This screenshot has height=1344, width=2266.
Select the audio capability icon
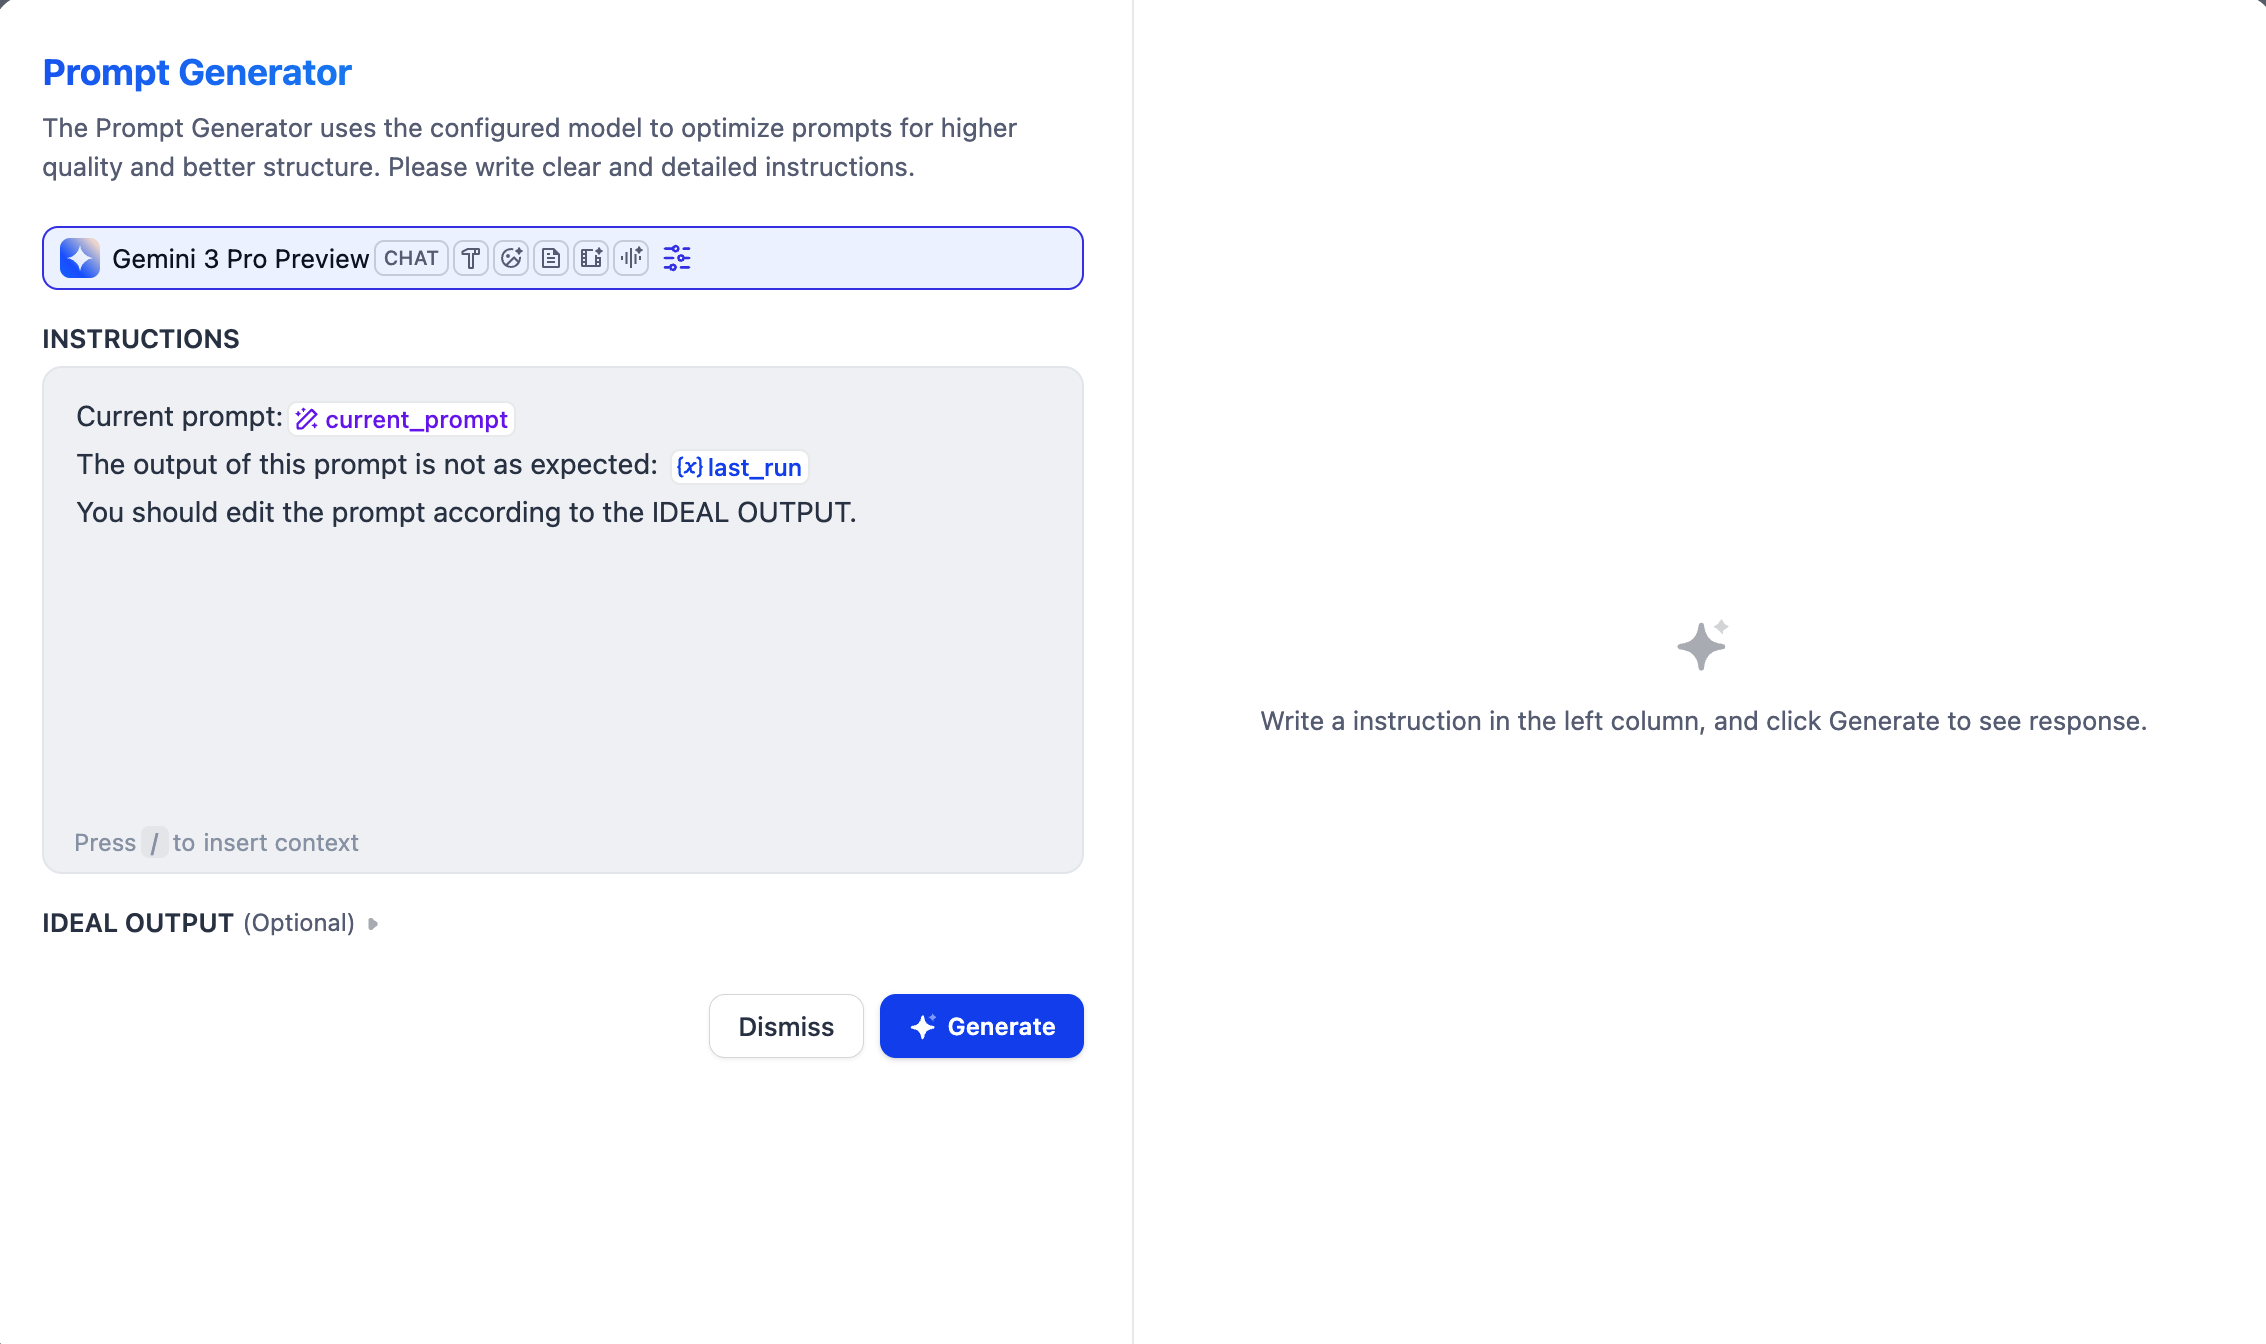click(x=631, y=258)
